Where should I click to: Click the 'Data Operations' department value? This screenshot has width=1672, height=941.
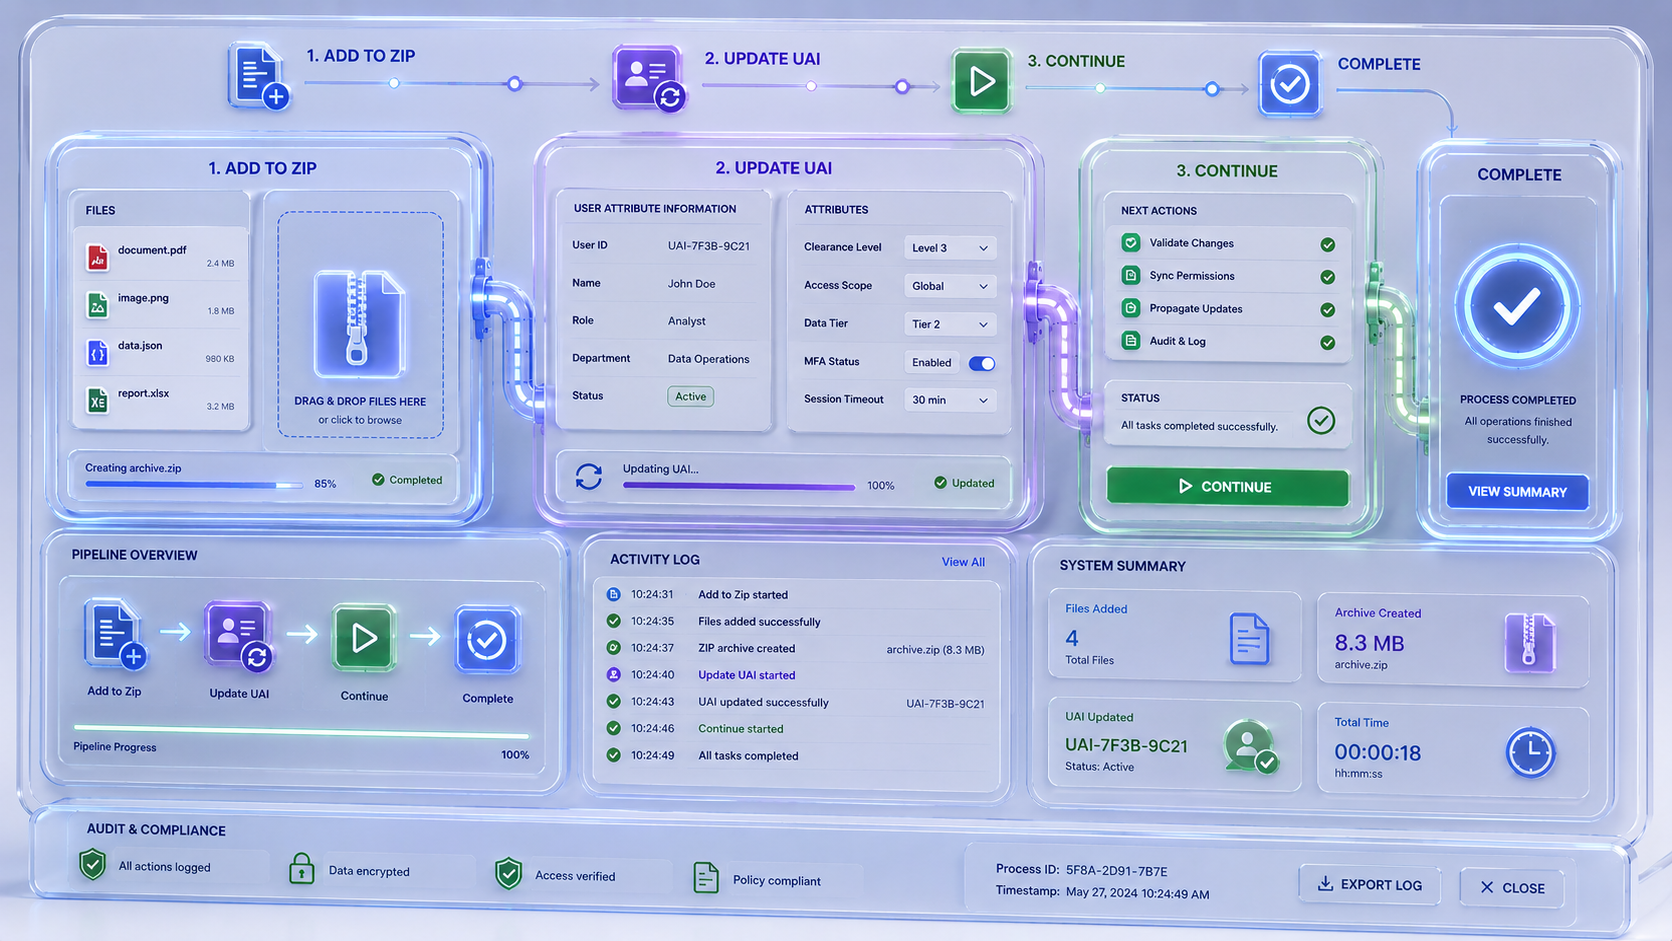click(708, 359)
